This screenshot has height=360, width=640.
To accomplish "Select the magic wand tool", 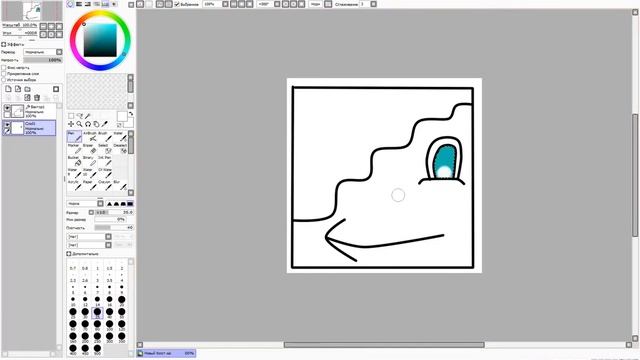I will click(x=88, y=116).
